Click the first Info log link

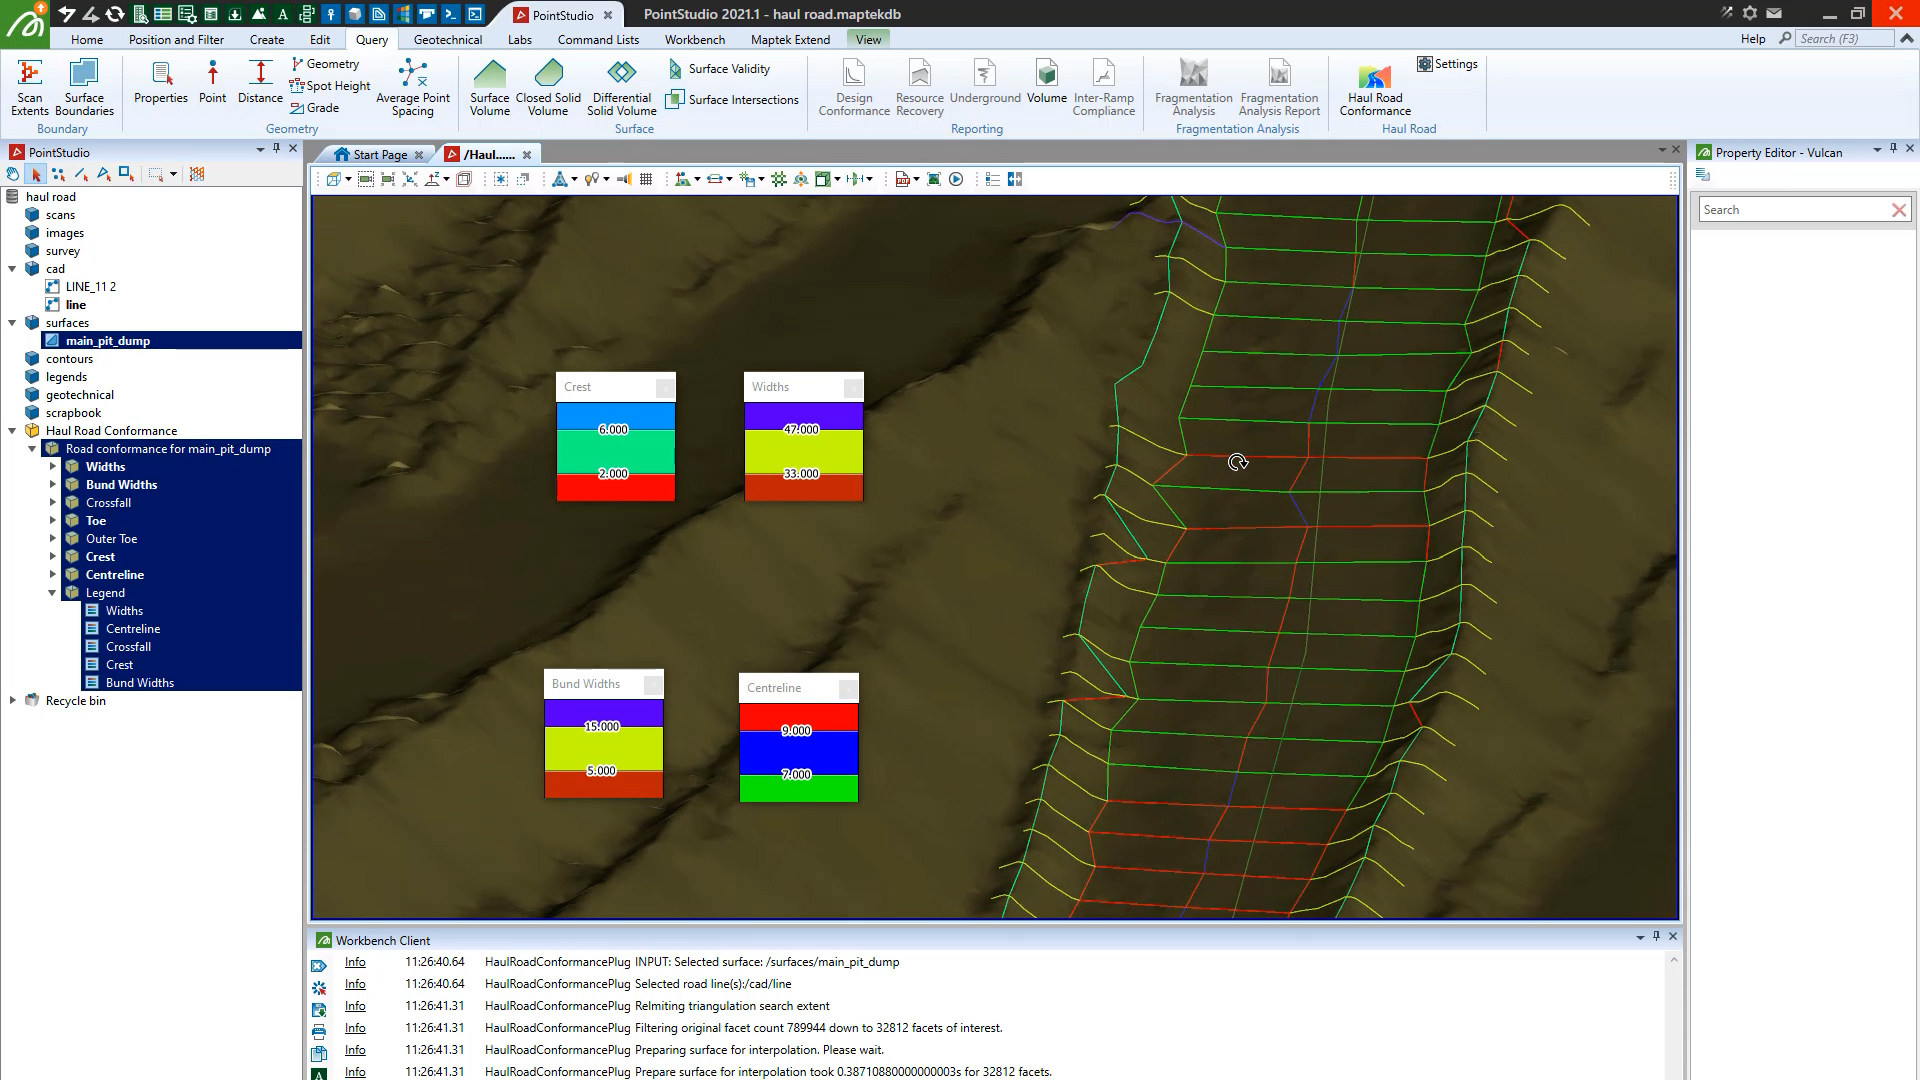[x=355, y=962]
